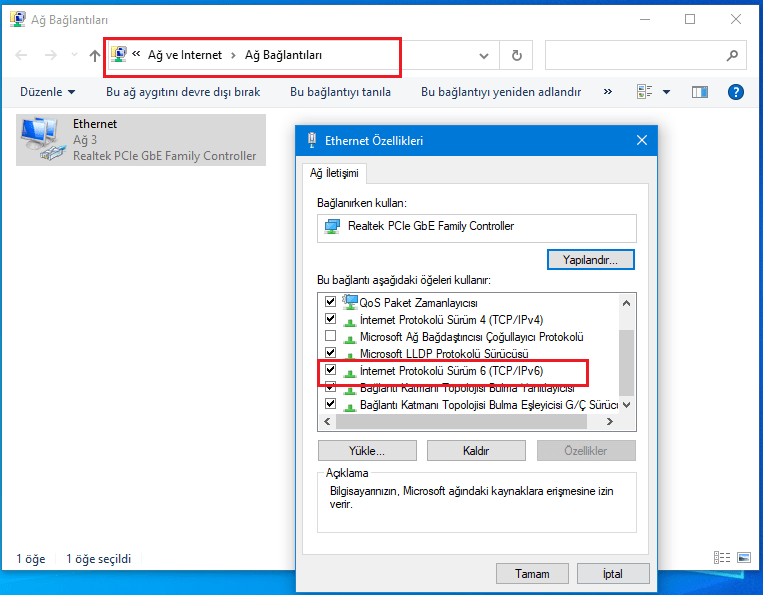Click the search magnifier icon
Screen dimensions: 763x595
pyautogui.click(x=732, y=55)
